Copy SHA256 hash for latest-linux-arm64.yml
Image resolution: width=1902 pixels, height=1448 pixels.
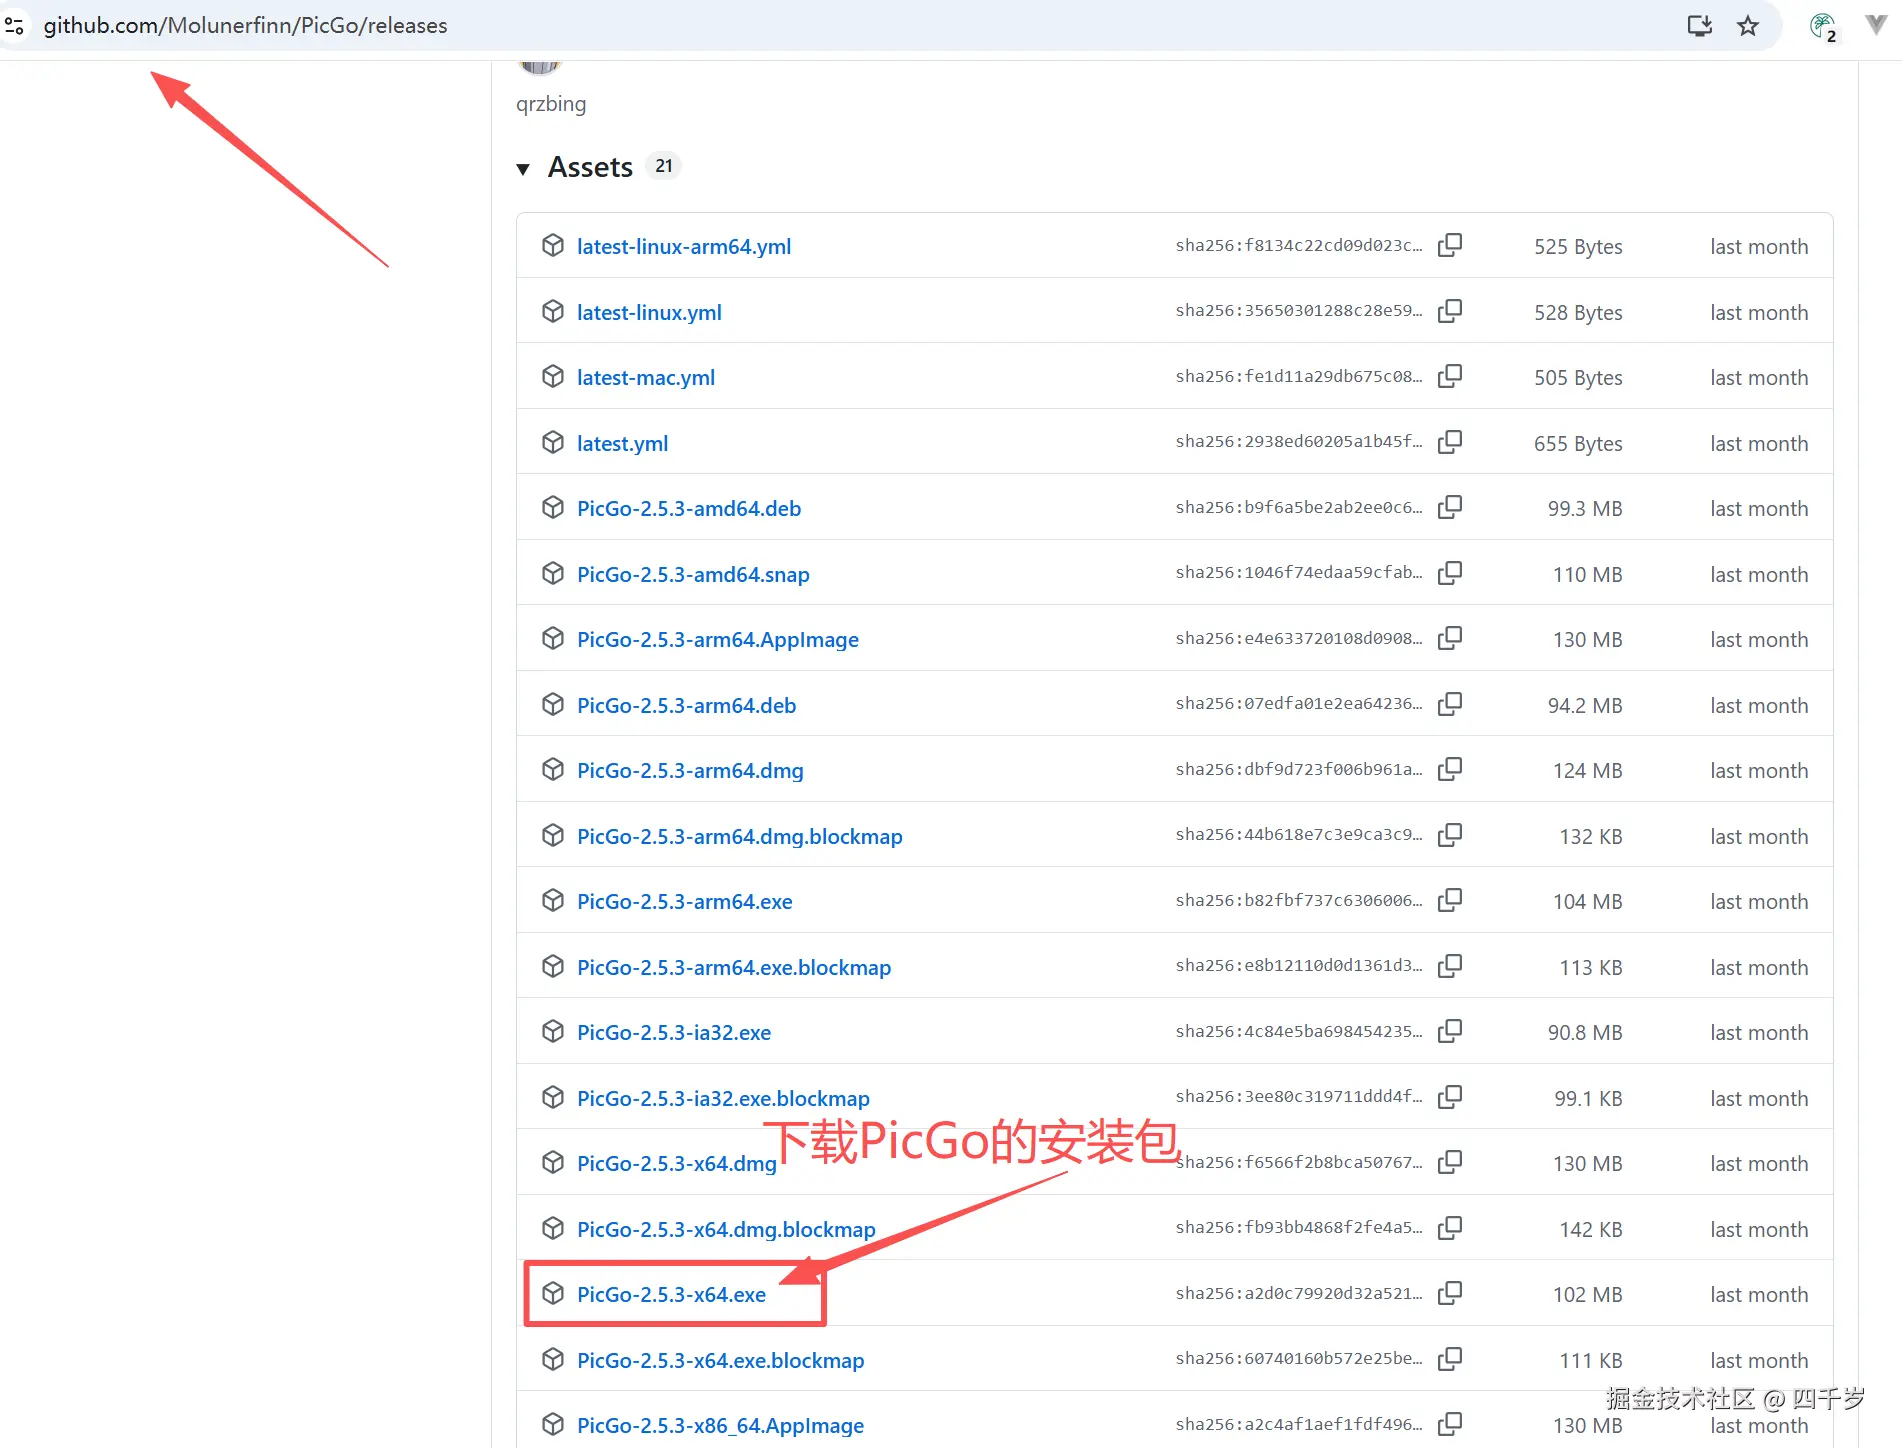pyautogui.click(x=1449, y=246)
